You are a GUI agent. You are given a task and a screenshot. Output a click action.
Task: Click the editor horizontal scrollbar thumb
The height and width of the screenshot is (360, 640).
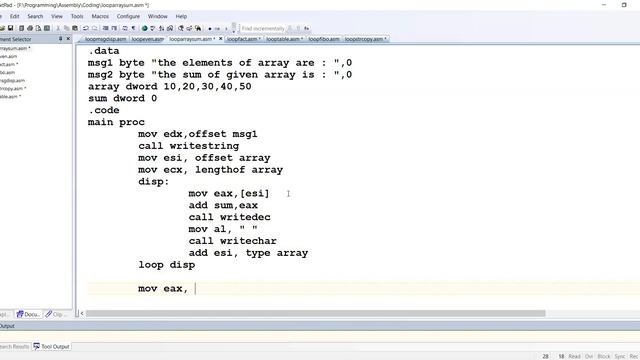[316, 313]
